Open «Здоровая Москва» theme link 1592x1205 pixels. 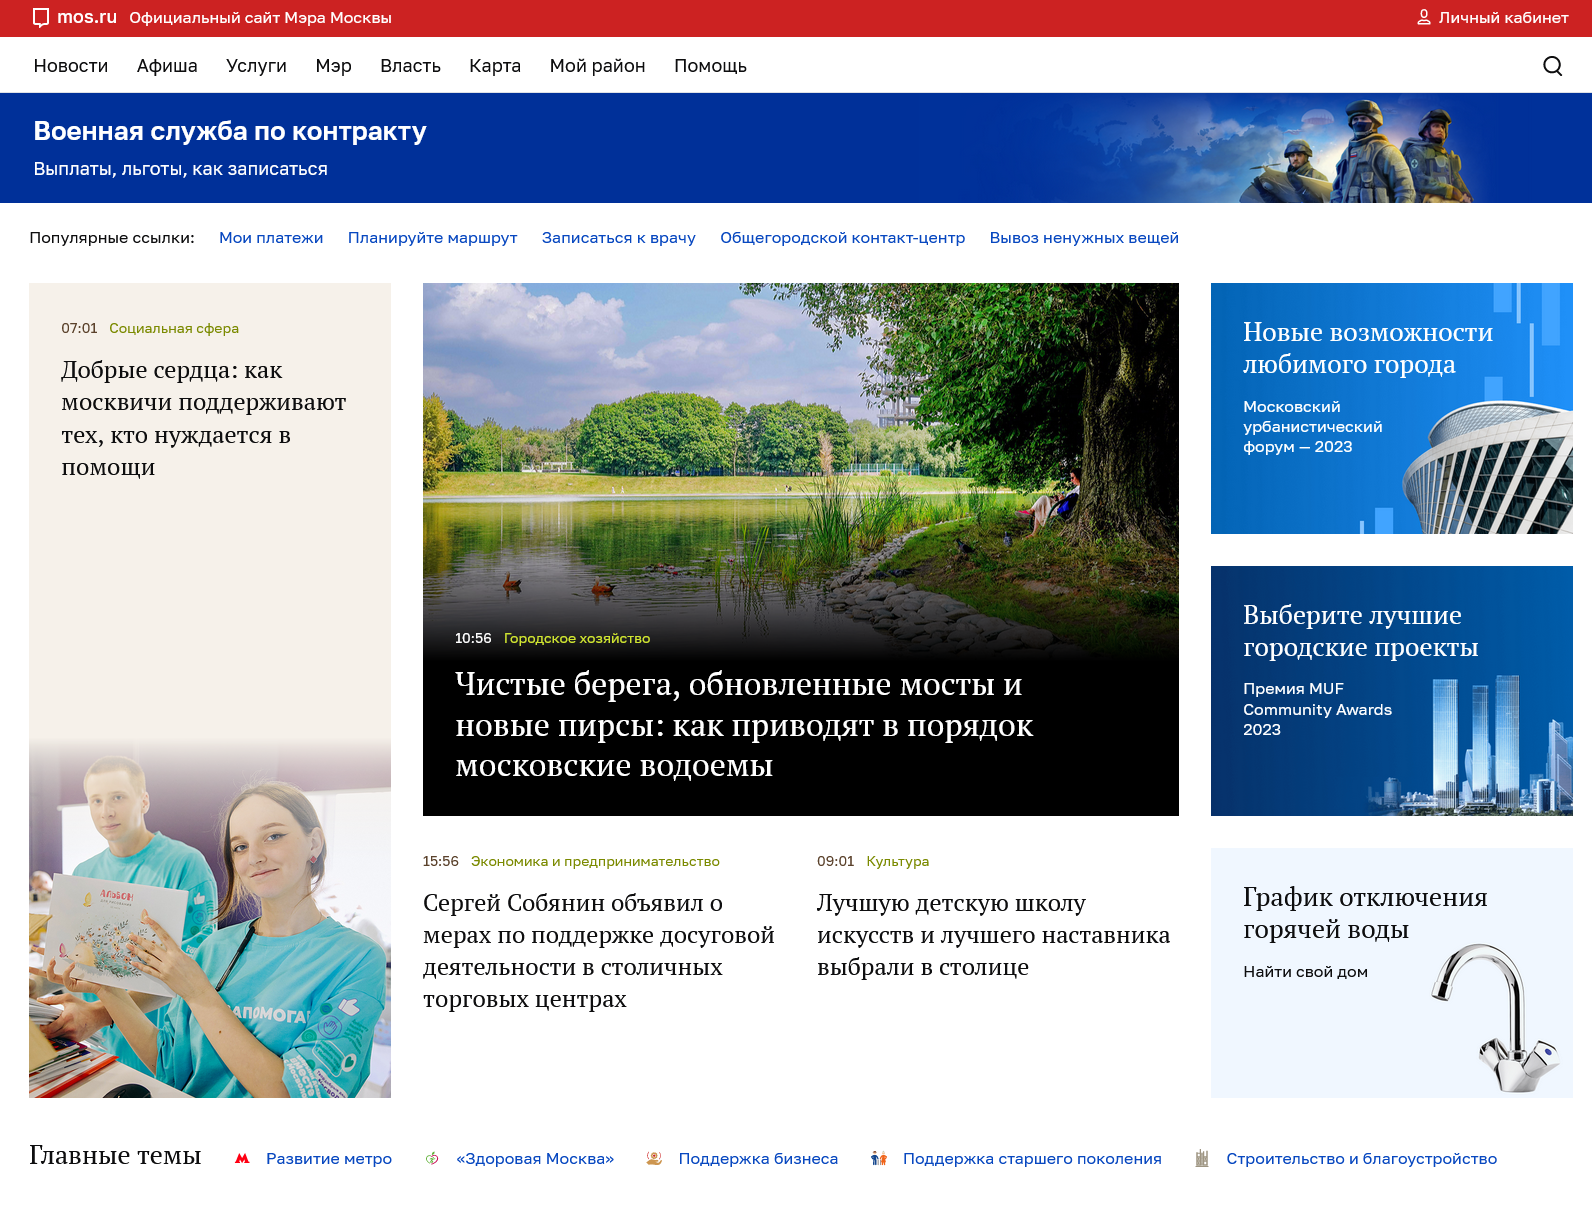tap(535, 1159)
